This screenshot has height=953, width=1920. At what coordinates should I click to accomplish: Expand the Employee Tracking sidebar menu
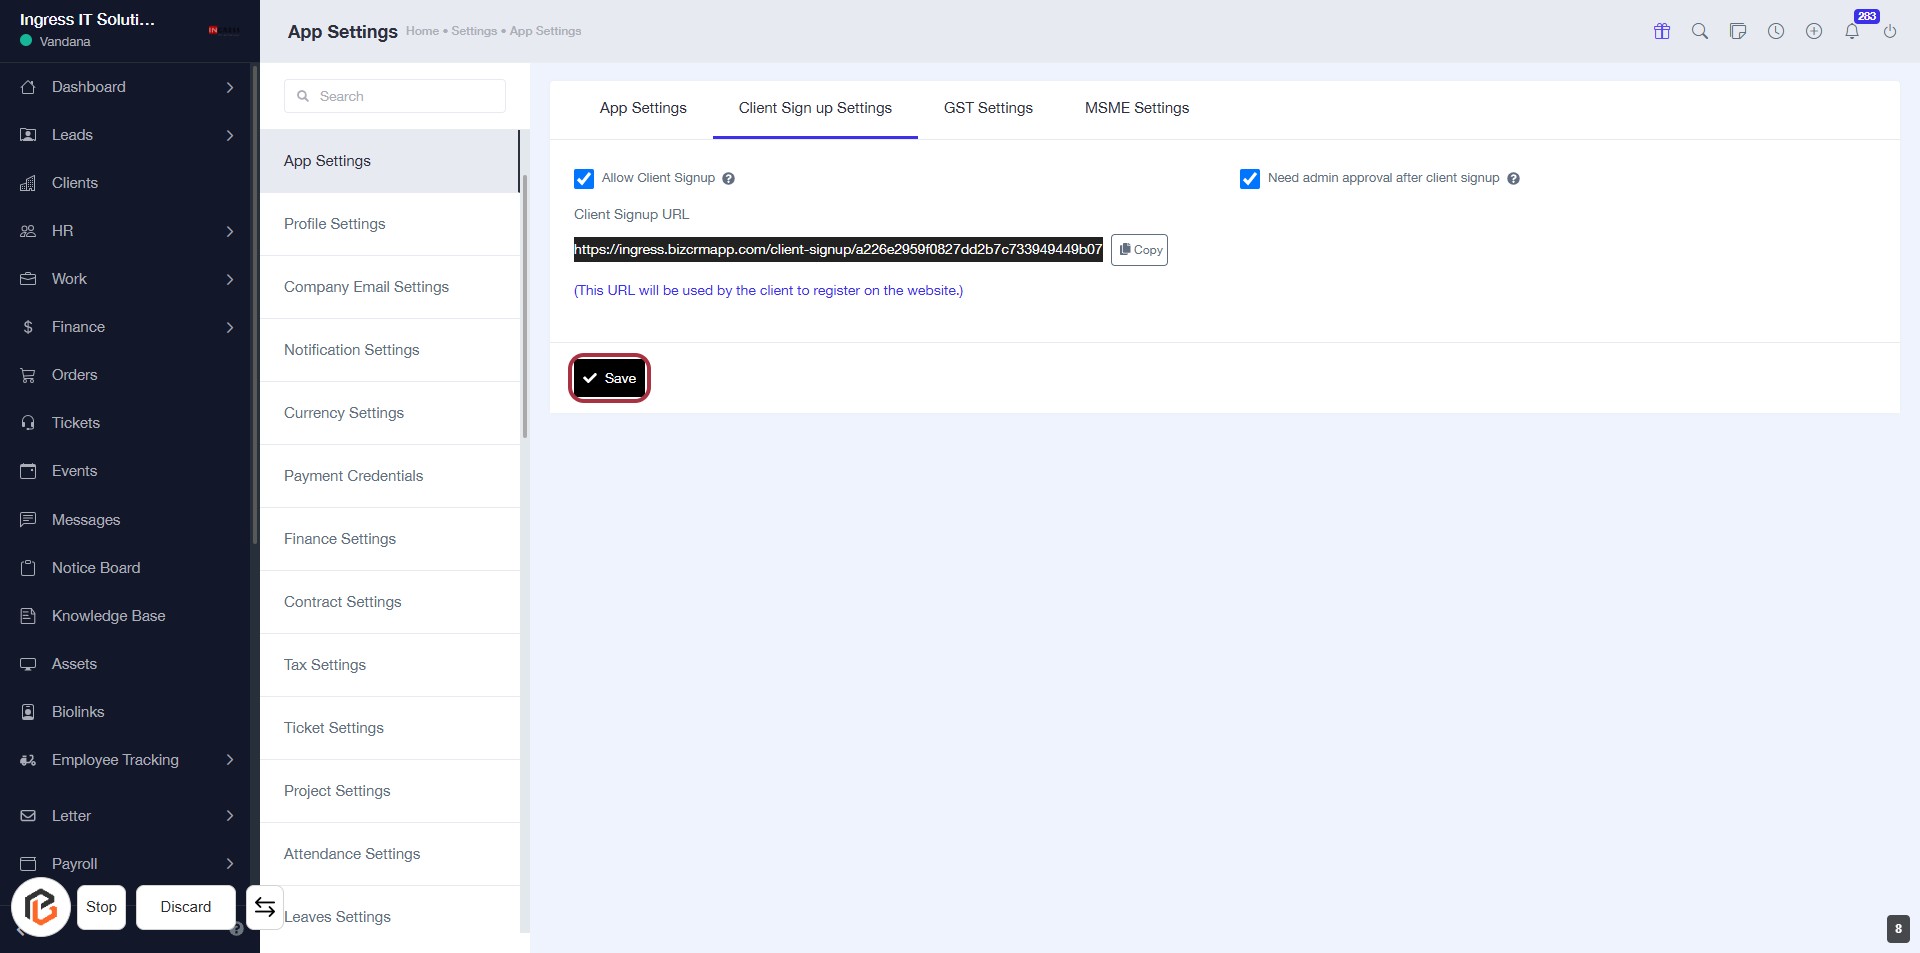[127, 760]
